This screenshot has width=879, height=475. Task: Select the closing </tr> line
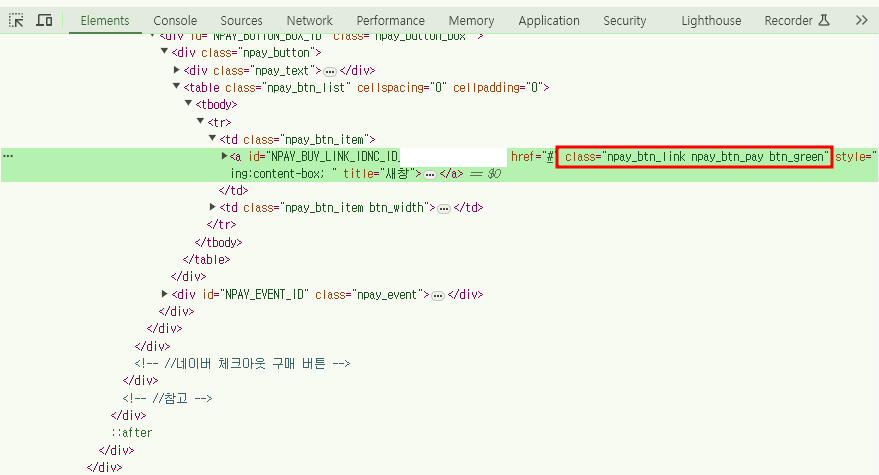click(221, 225)
